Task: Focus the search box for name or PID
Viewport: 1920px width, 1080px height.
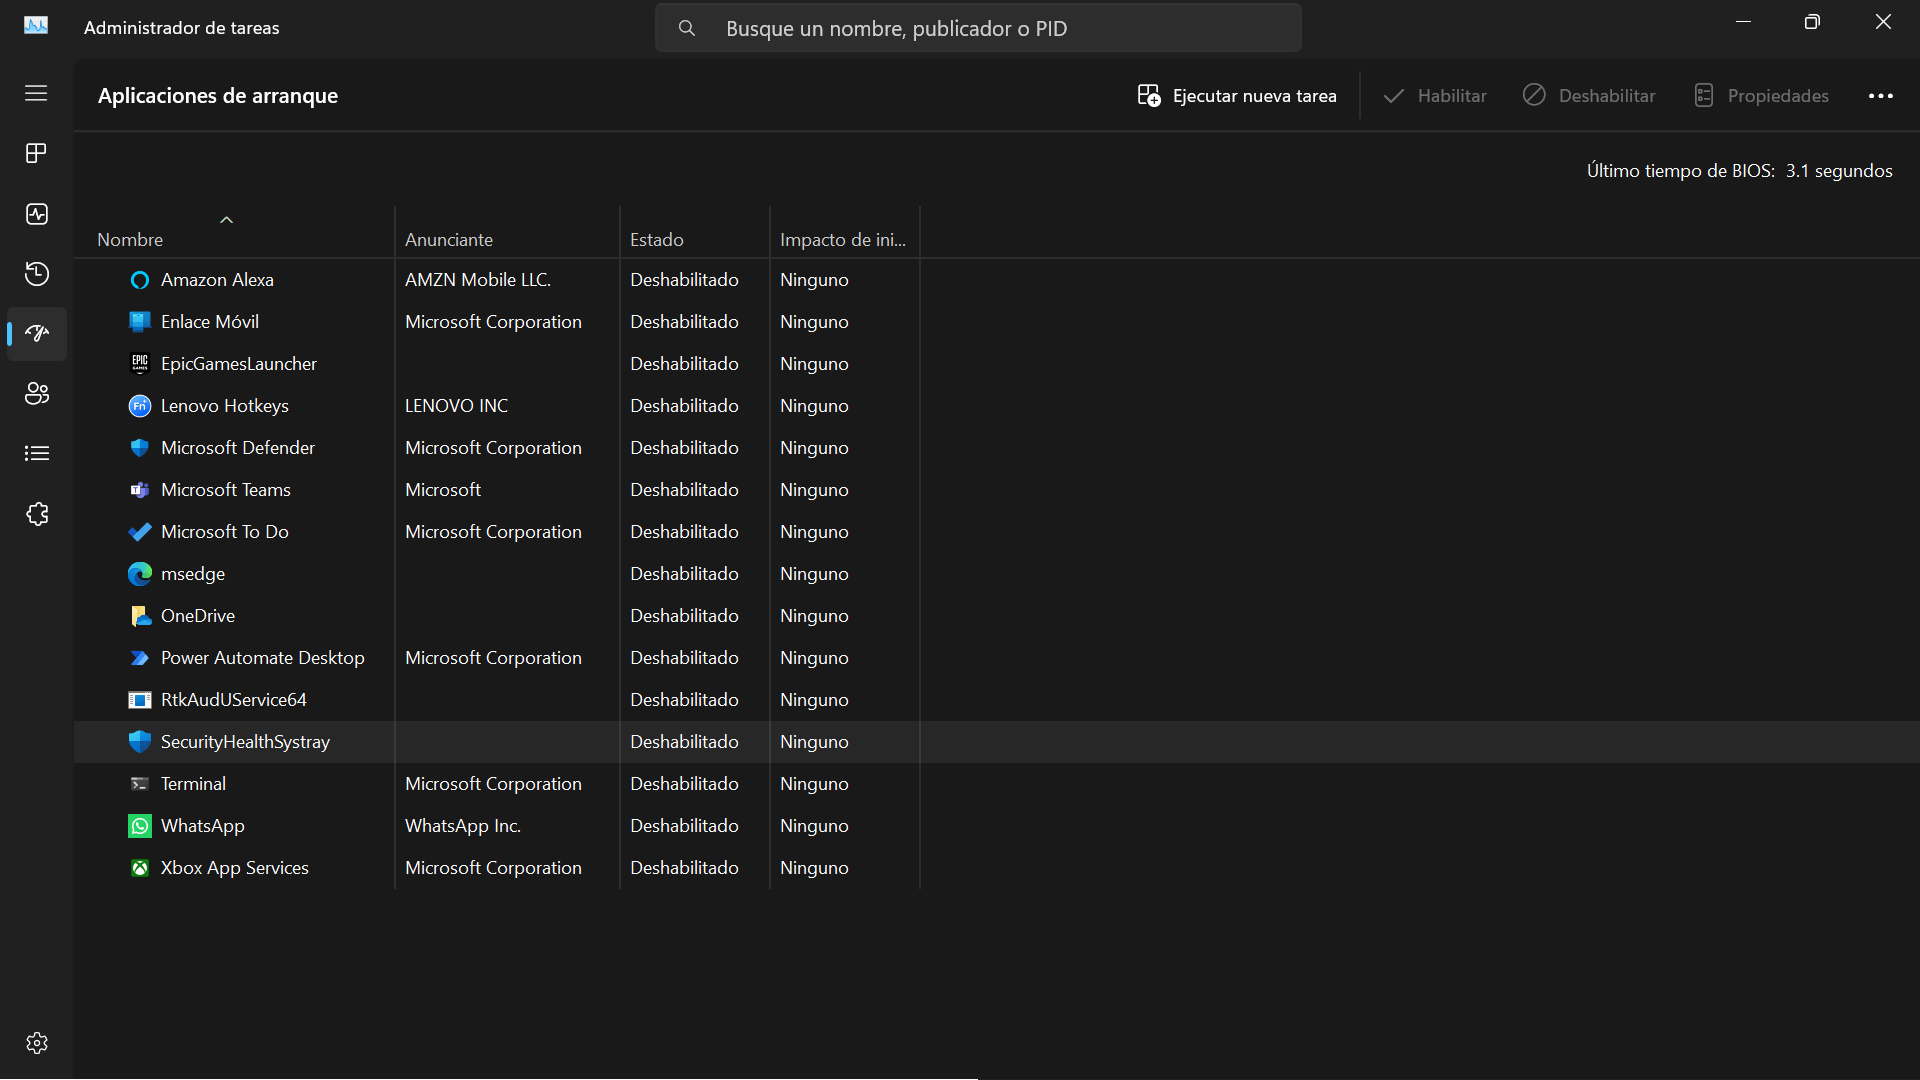Action: click(x=978, y=28)
